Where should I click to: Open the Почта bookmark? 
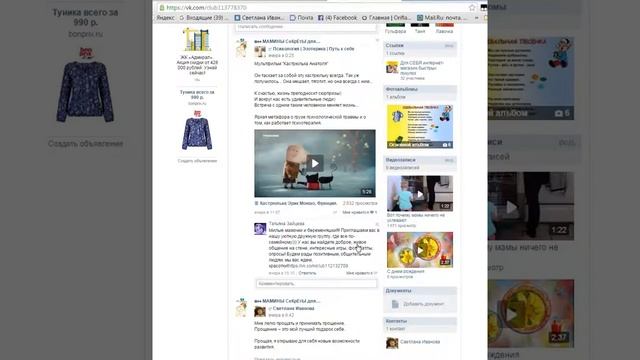(302, 18)
